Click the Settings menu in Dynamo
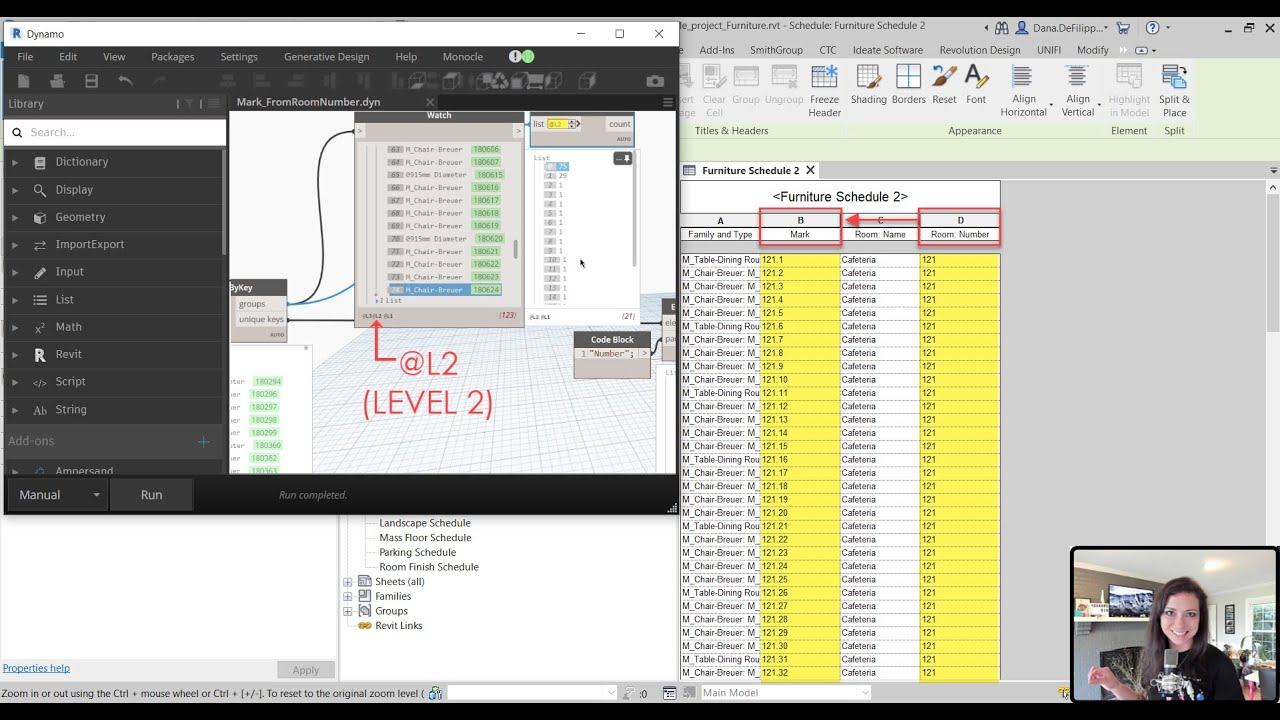The height and width of the screenshot is (720, 1280). [239, 57]
